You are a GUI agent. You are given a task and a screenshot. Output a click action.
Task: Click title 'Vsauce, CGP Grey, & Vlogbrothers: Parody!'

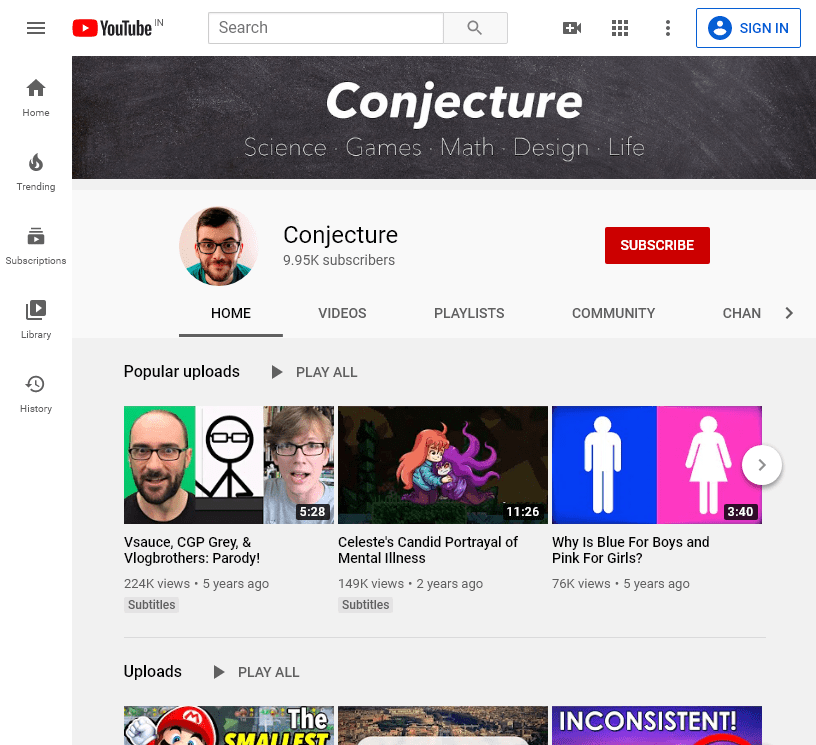(x=192, y=550)
